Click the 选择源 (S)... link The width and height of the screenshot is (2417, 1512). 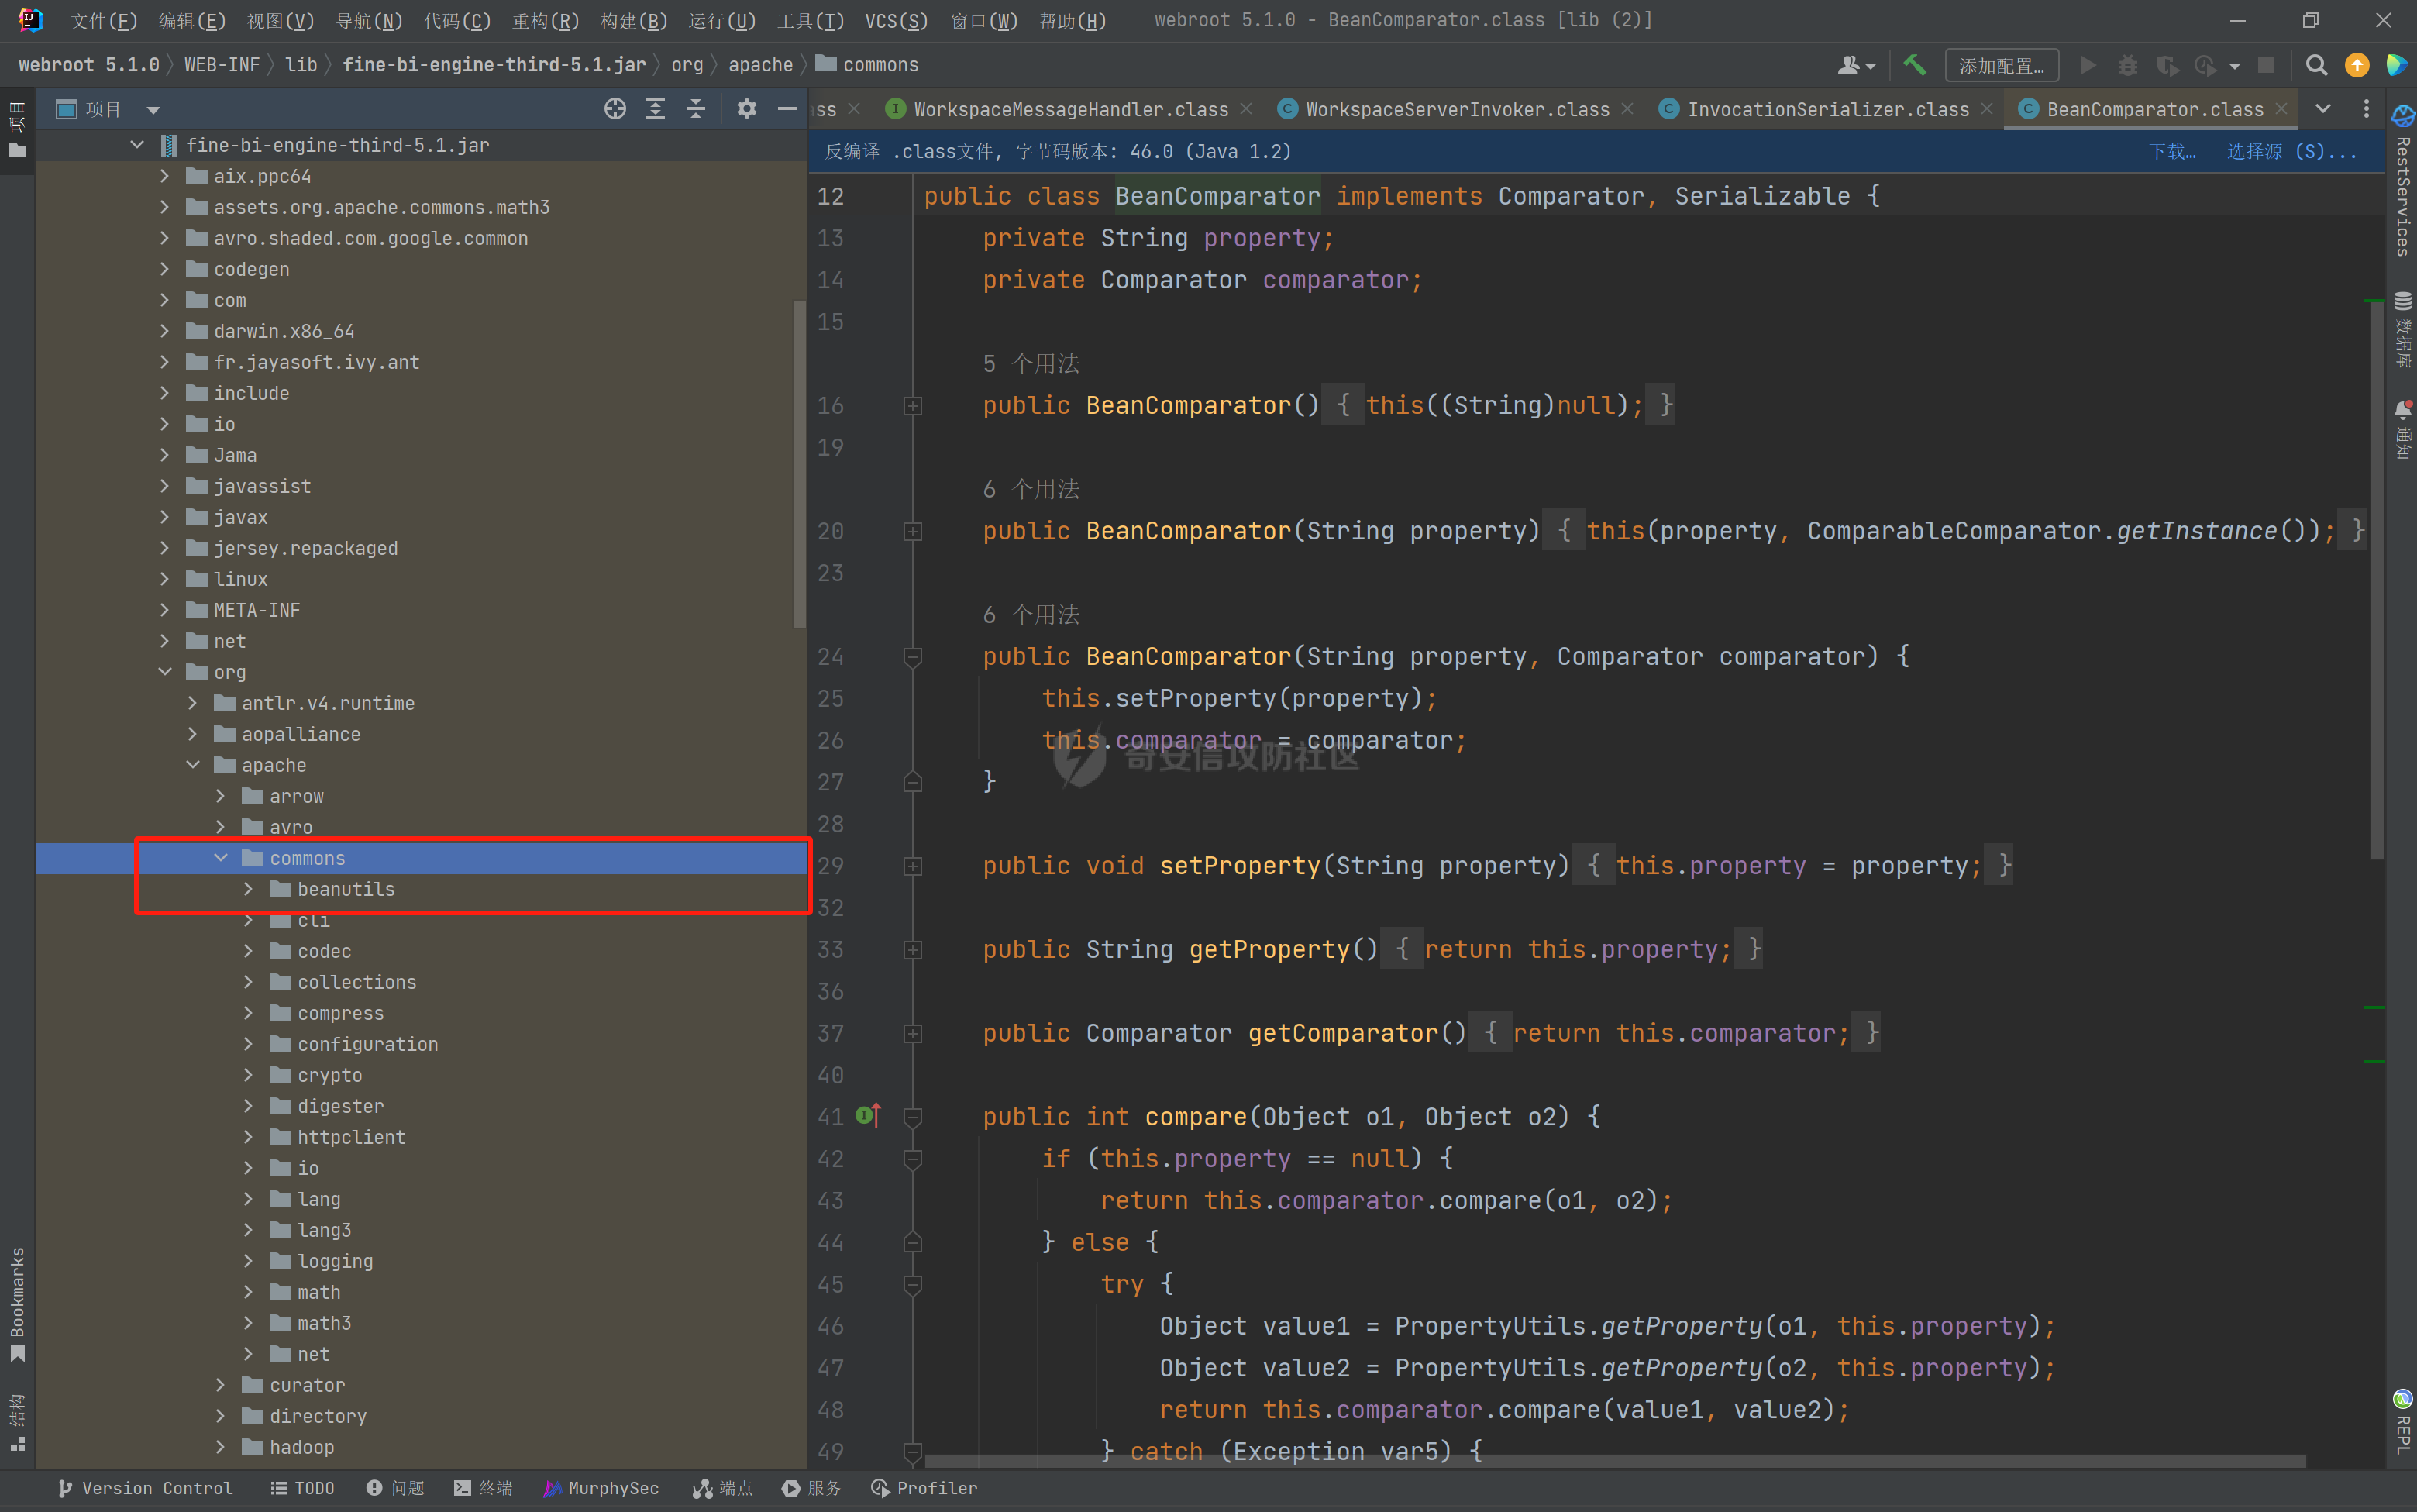2291,151
